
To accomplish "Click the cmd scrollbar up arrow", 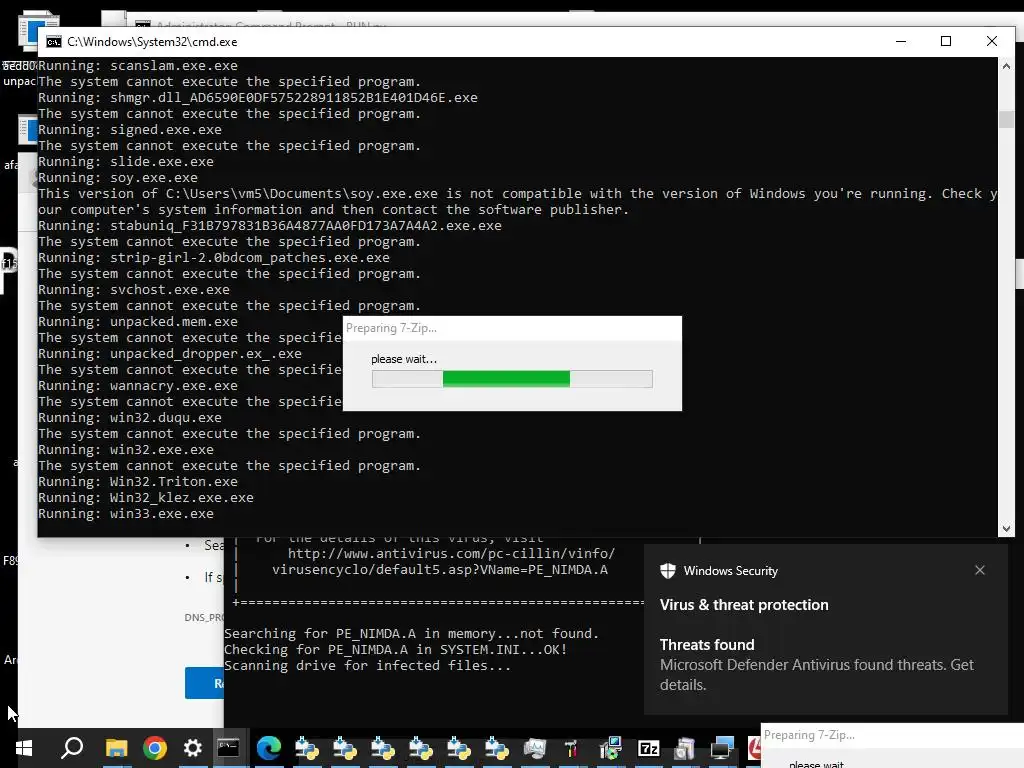I will 1006,66.
